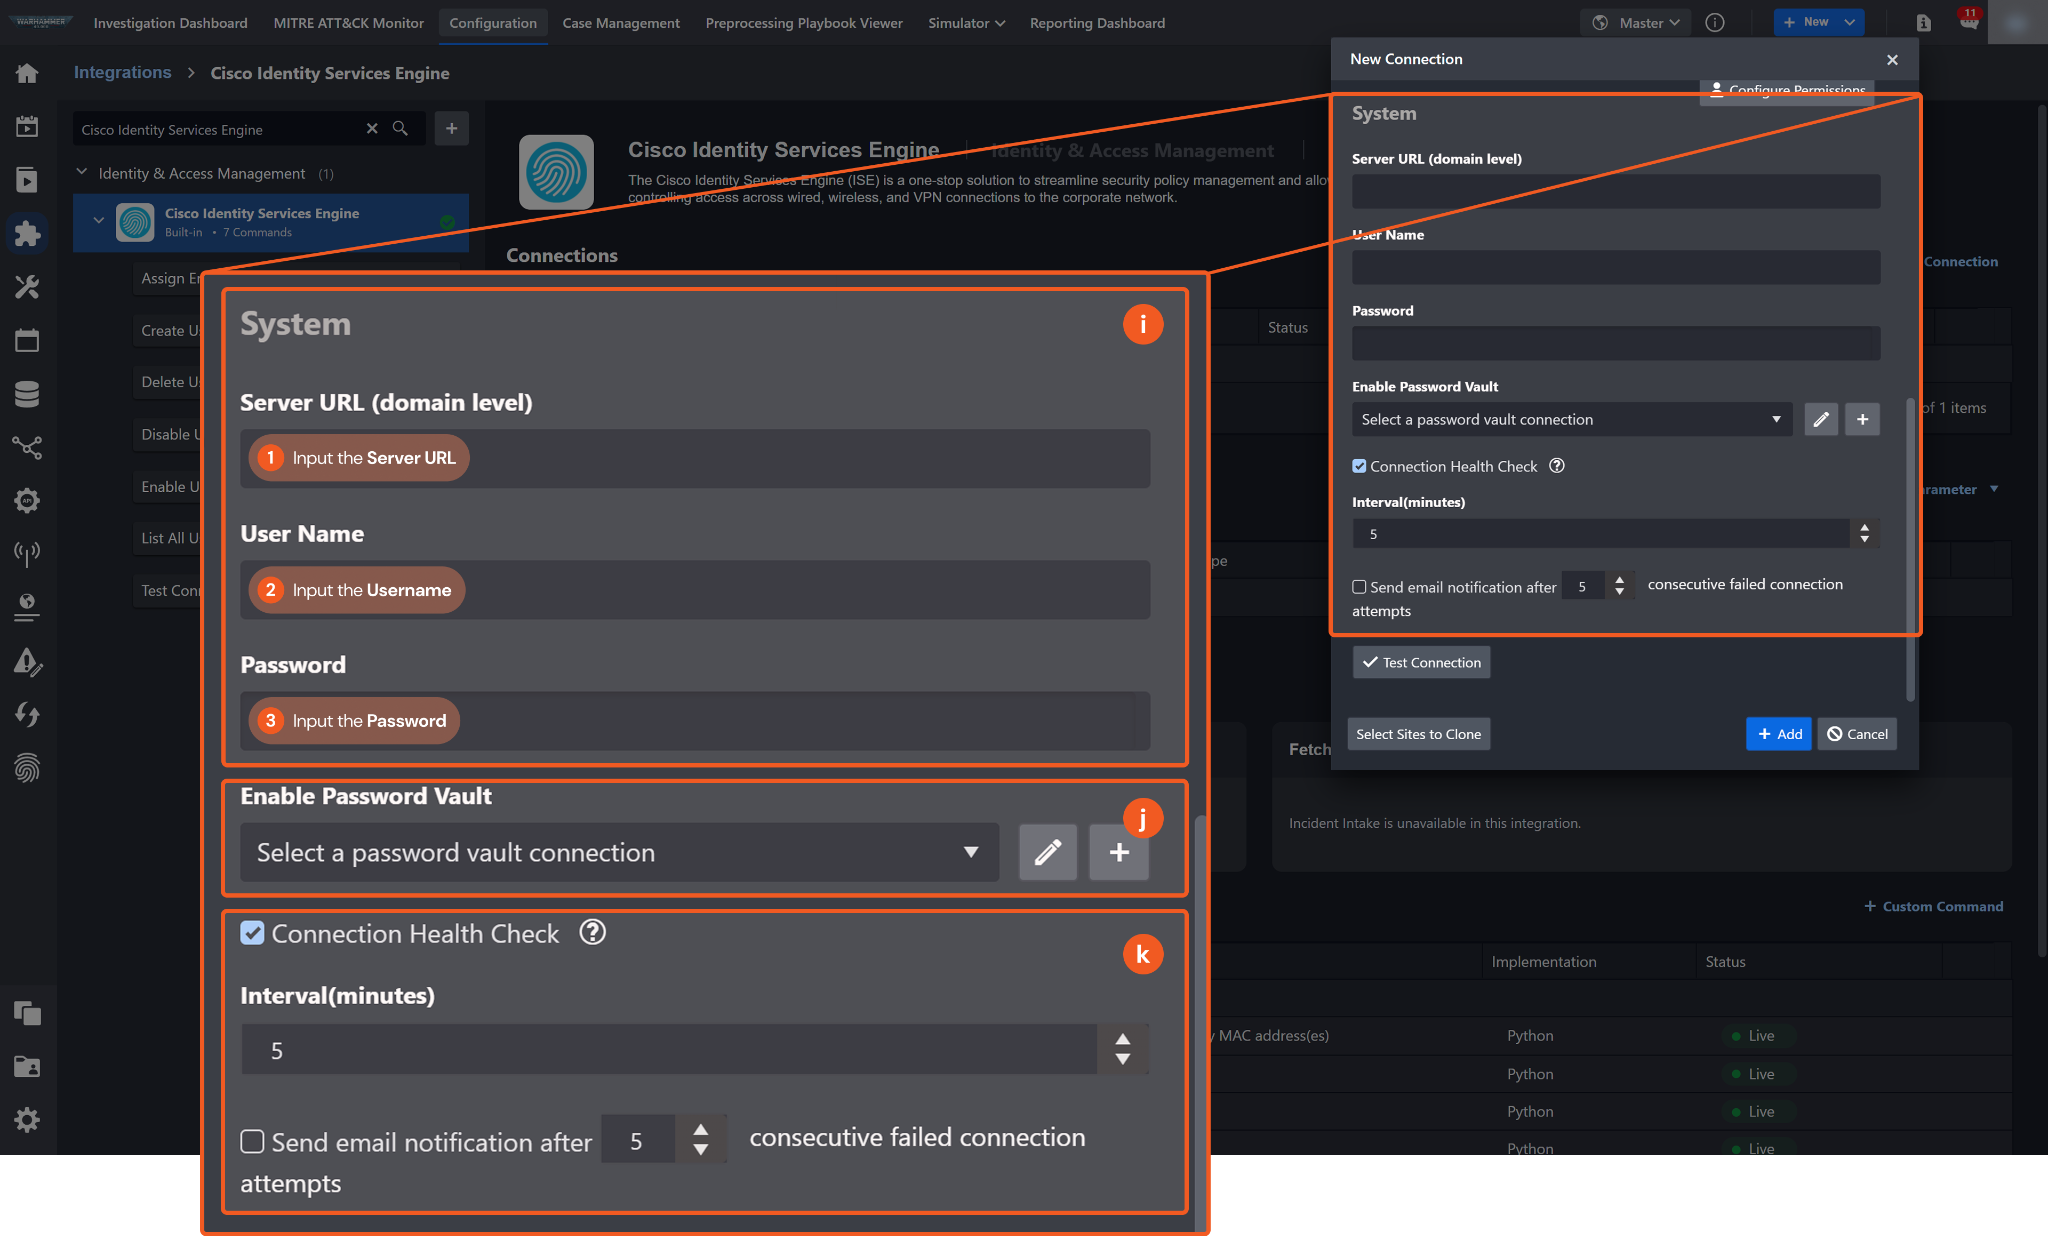This screenshot has width=2048, height=1236.
Task: Click the New Connection dialog scrollbar
Action: tap(1910, 550)
